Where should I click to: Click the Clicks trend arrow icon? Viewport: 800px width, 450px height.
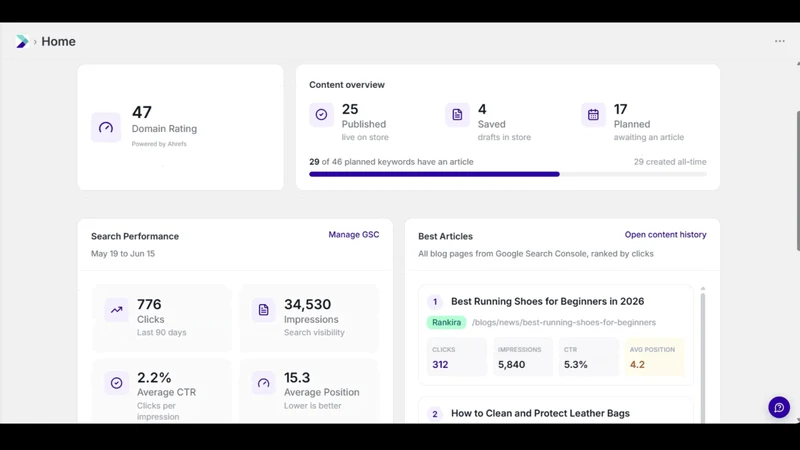coord(117,310)
